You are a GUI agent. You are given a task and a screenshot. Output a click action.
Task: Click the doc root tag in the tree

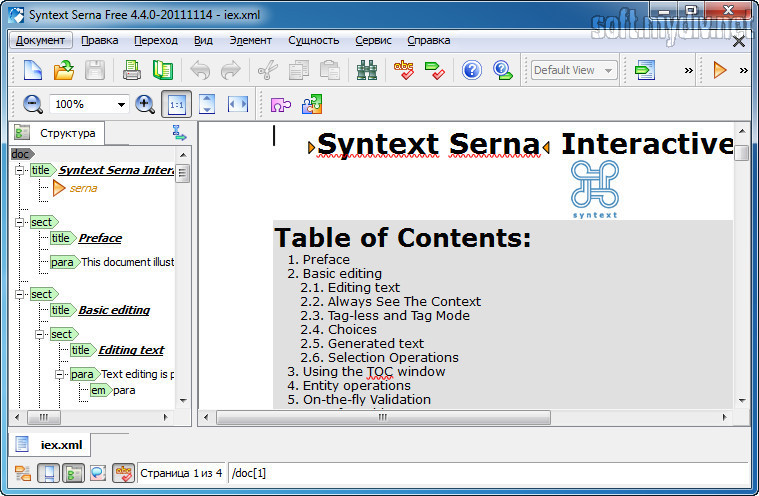point(22,154)
